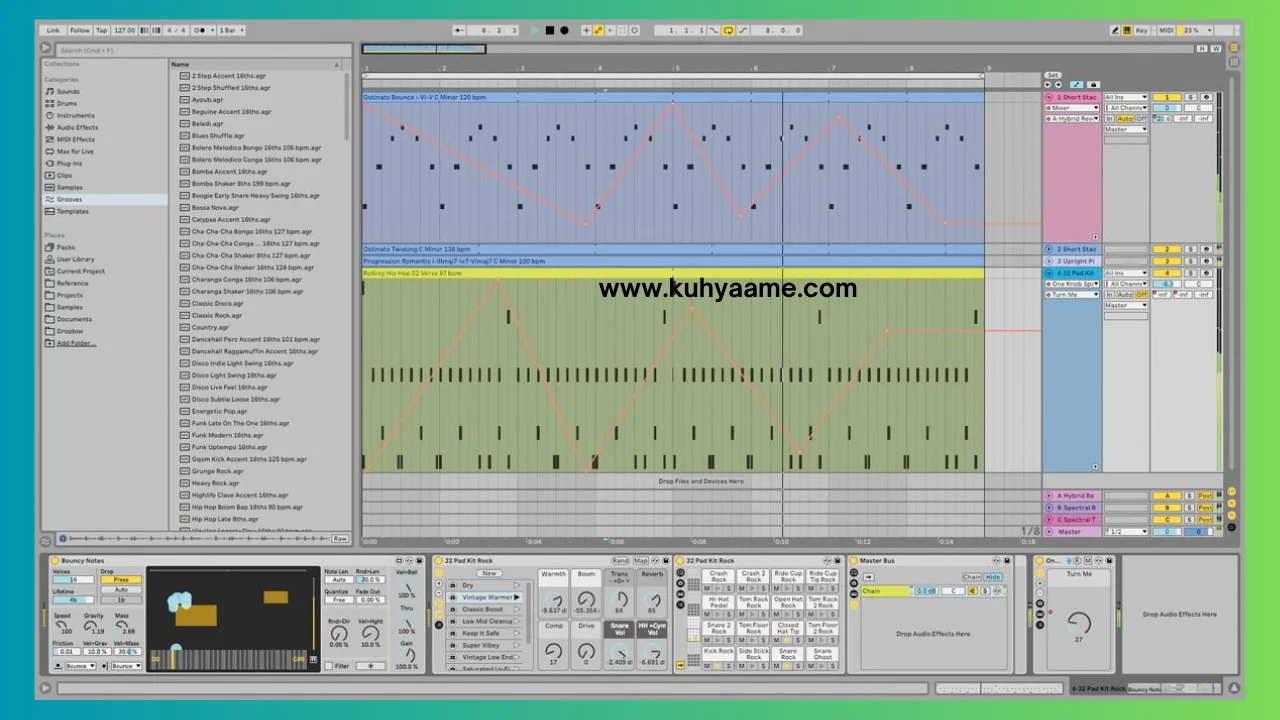Adjust the Turn Me knob
This screenshot has width=1280, height=720.
pyautogui.click(x=1079, y=623)
